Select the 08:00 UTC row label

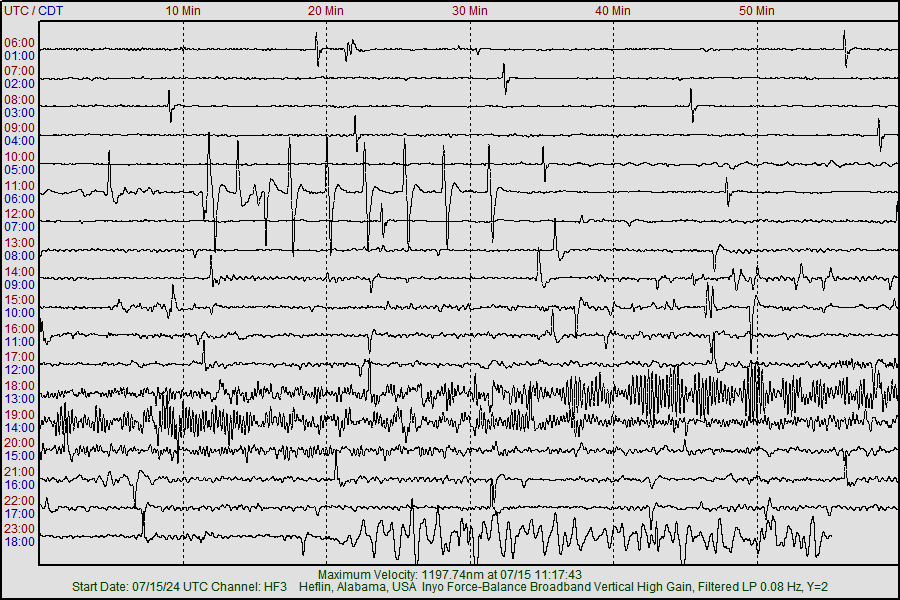(x=20, y=100)
